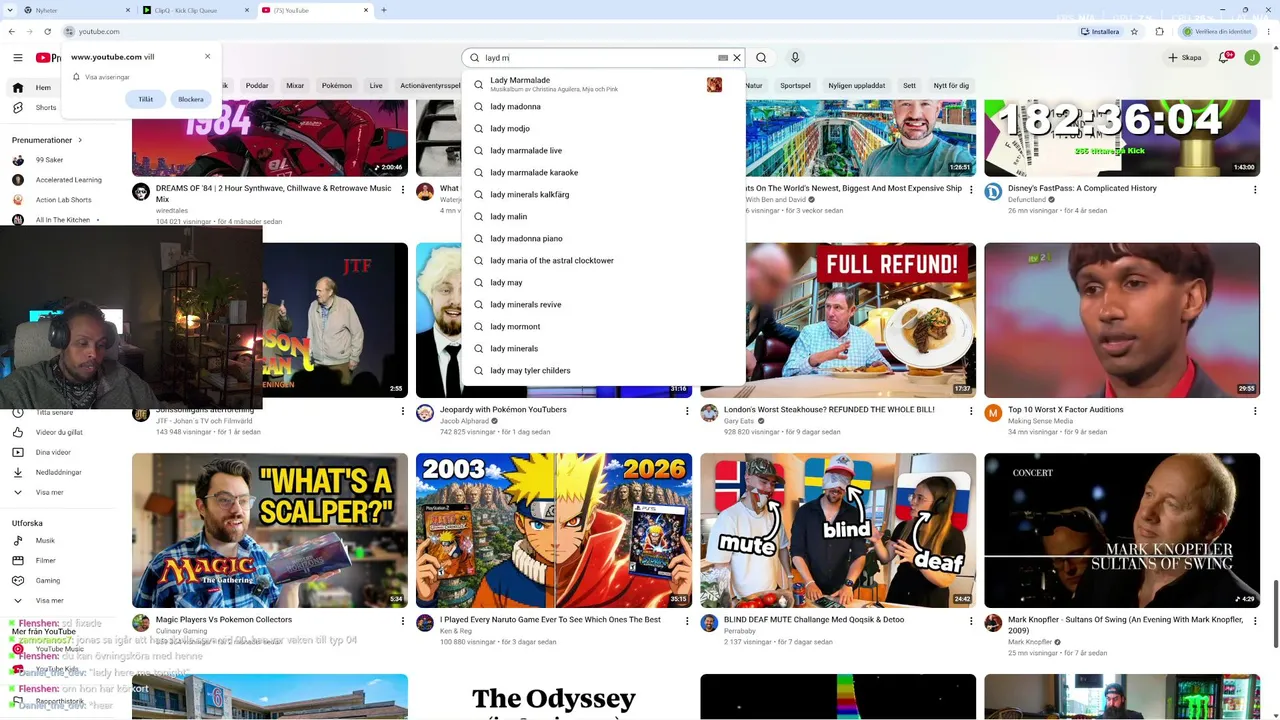Image resolution: width=1280 pixels, height=720 pixels.
Task: Go back in browser history
Action: tap(12, 31)
